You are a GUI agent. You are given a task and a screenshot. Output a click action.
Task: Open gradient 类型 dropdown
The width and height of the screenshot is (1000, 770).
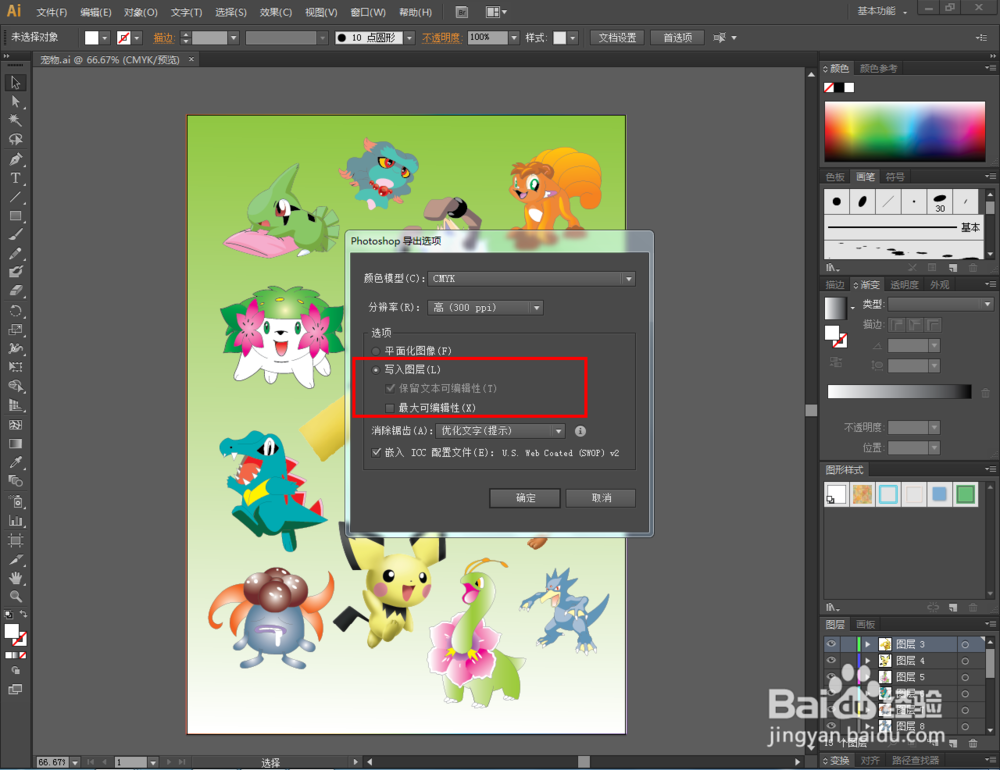click(940, 304)
